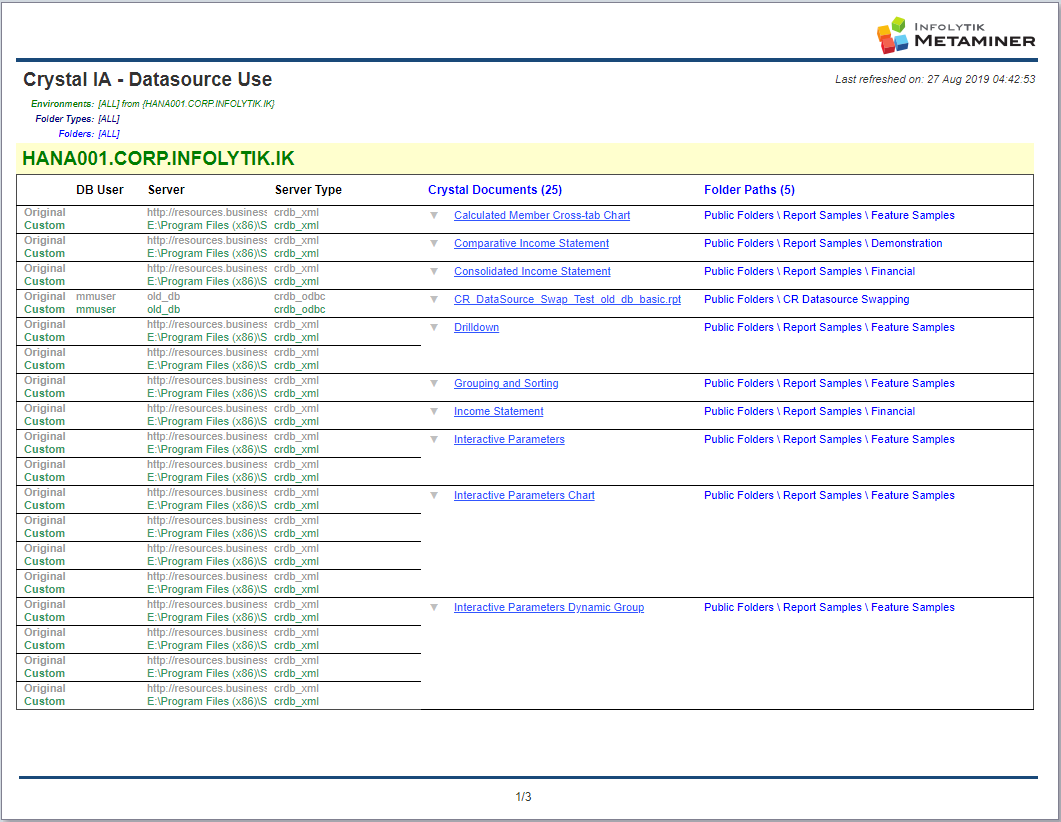Click the green old_db server cell
Image resolution: width=1061 pixels, height=822 pixels.
click(x=164, y=310)
